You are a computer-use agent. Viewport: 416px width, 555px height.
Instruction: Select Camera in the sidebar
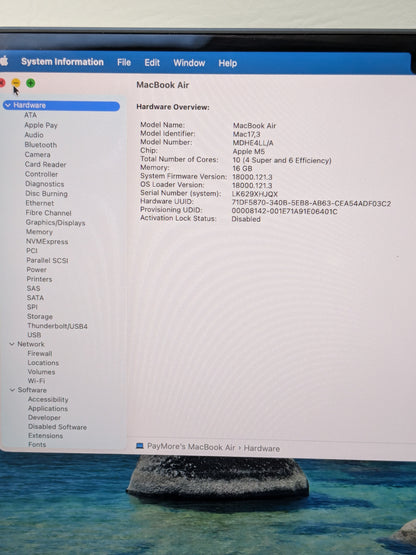point(38,155)
